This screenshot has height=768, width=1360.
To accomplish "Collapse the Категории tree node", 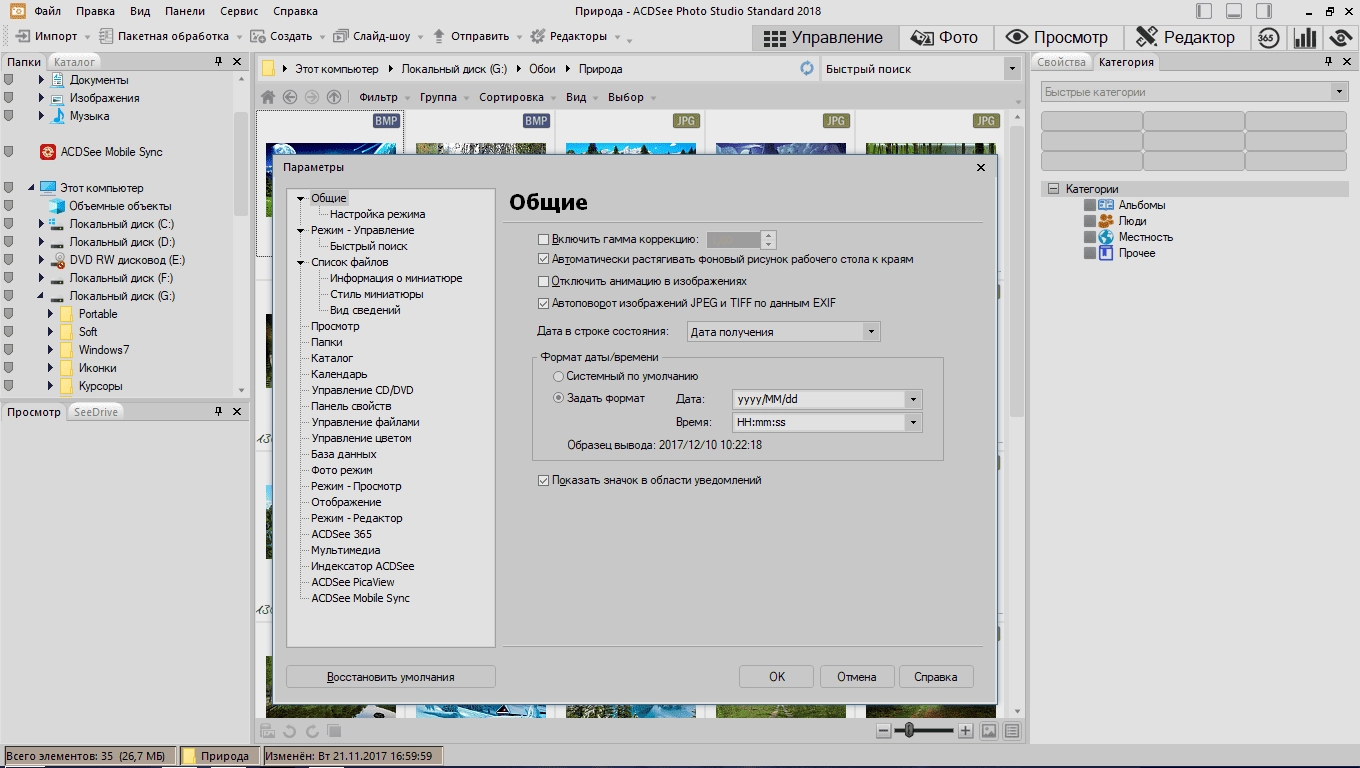I will (1053, 189).
